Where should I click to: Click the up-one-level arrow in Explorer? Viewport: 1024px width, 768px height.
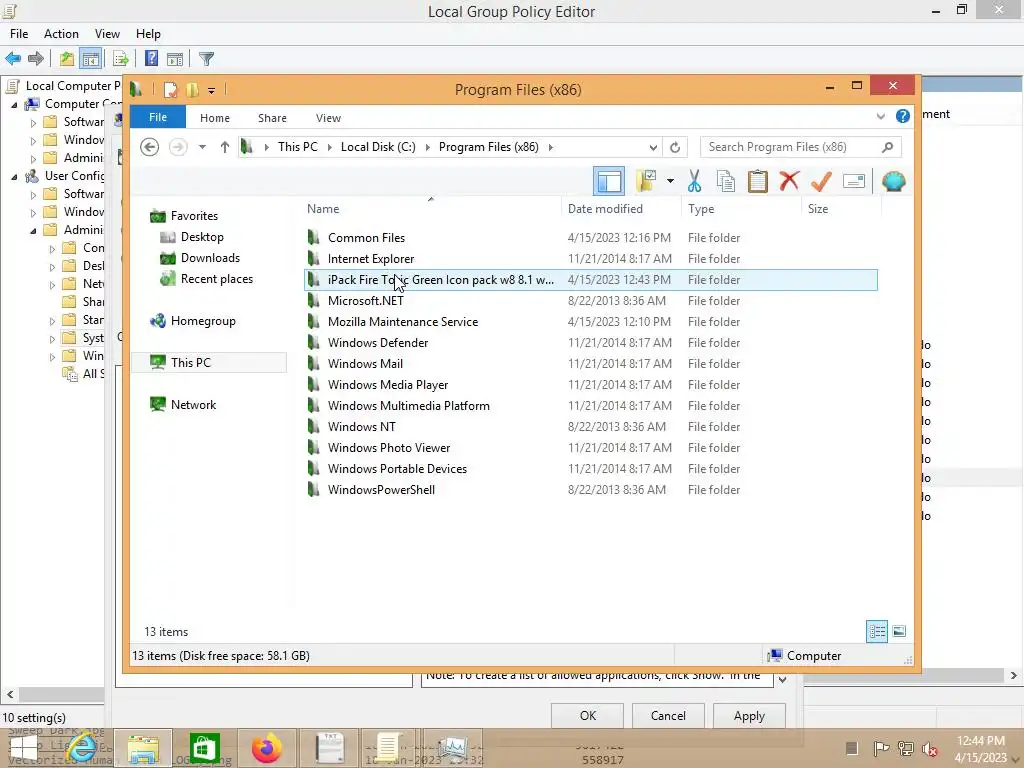pos(225,147)
